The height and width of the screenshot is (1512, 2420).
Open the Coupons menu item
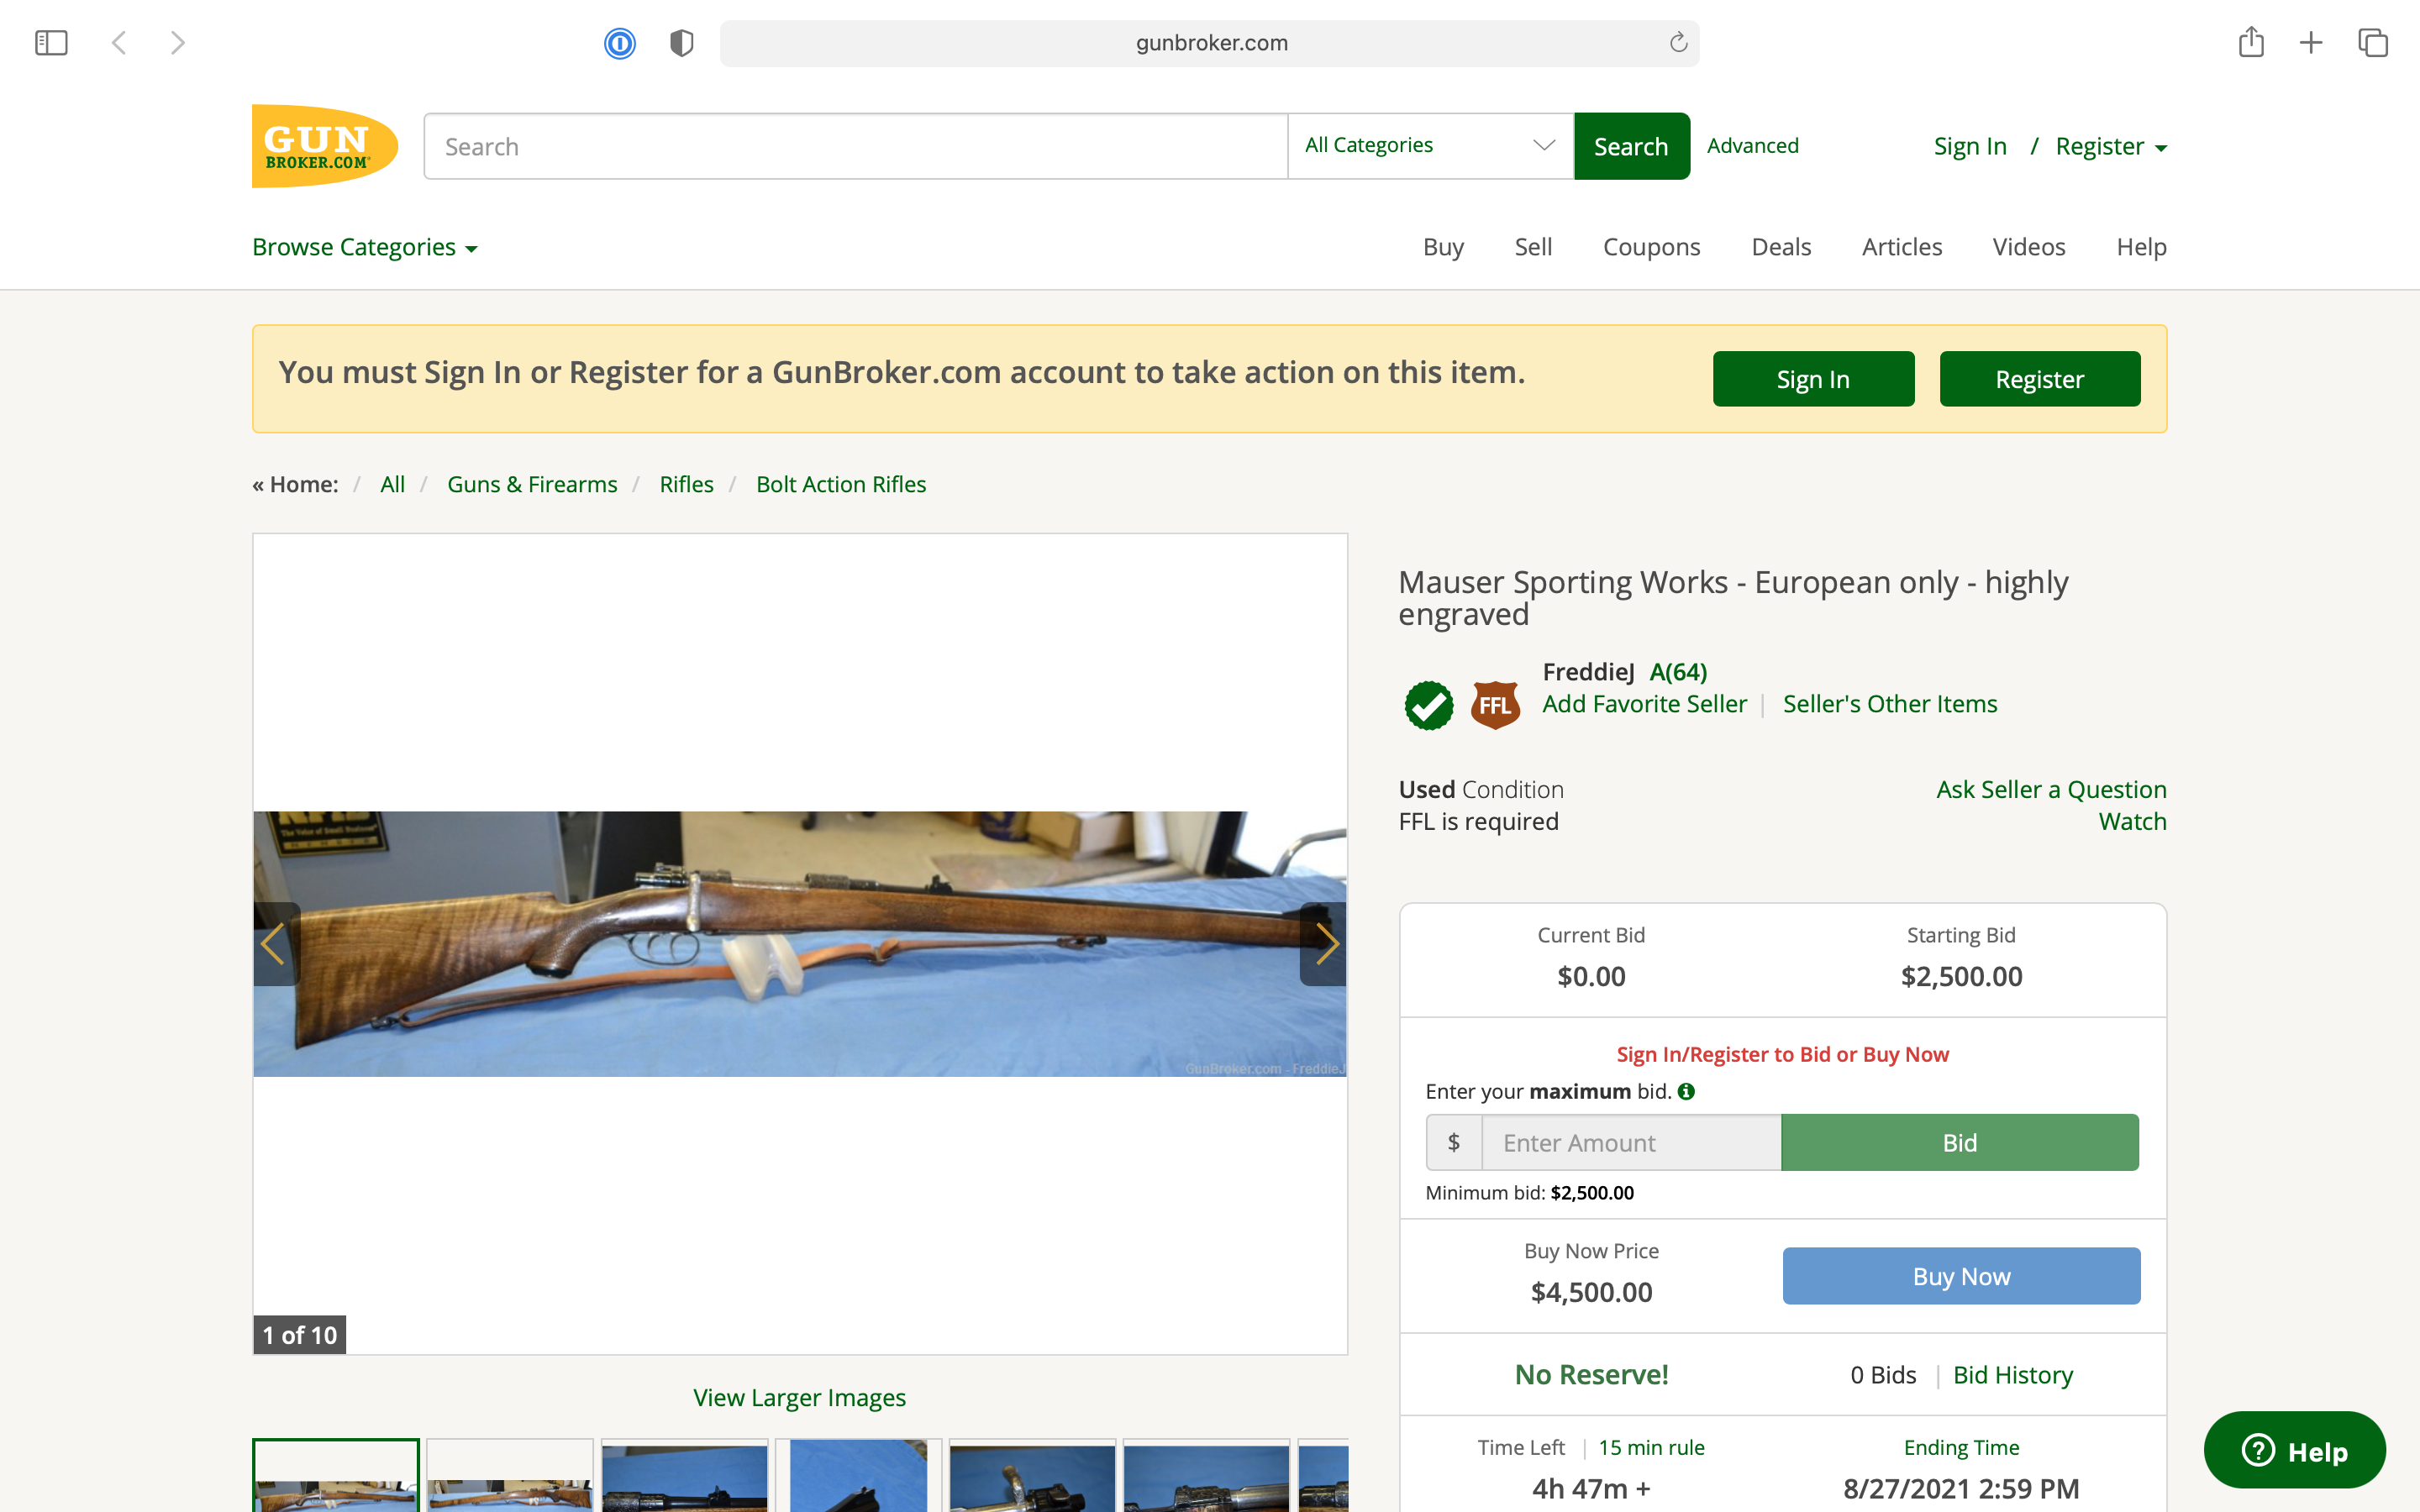click(x=1651, y=247)
